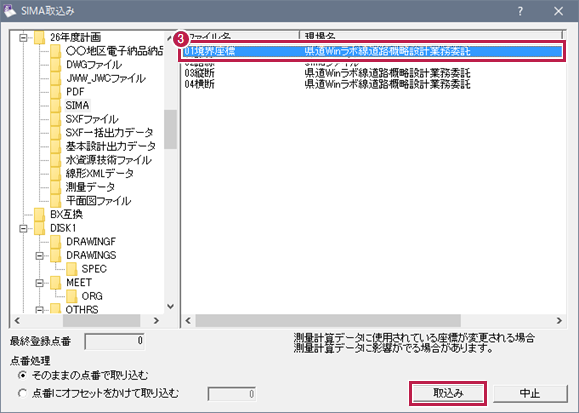Click the offset value input field
The image size is (579, 413).
coord(232,394)
